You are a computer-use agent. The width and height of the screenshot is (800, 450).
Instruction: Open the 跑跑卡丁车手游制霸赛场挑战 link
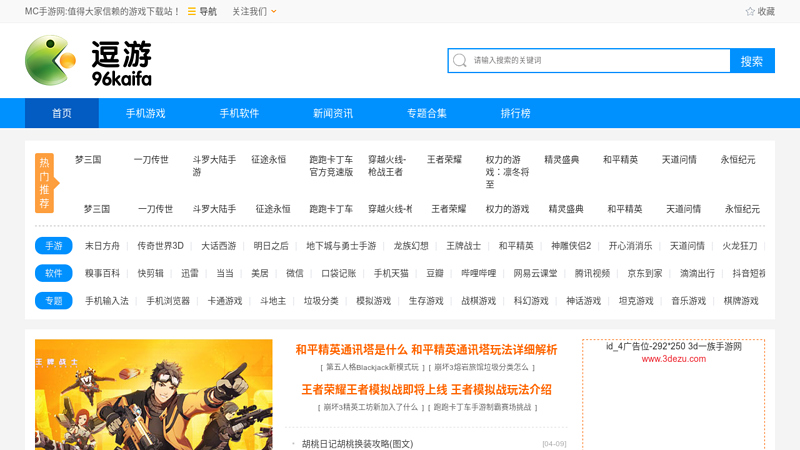click(483, 407)
